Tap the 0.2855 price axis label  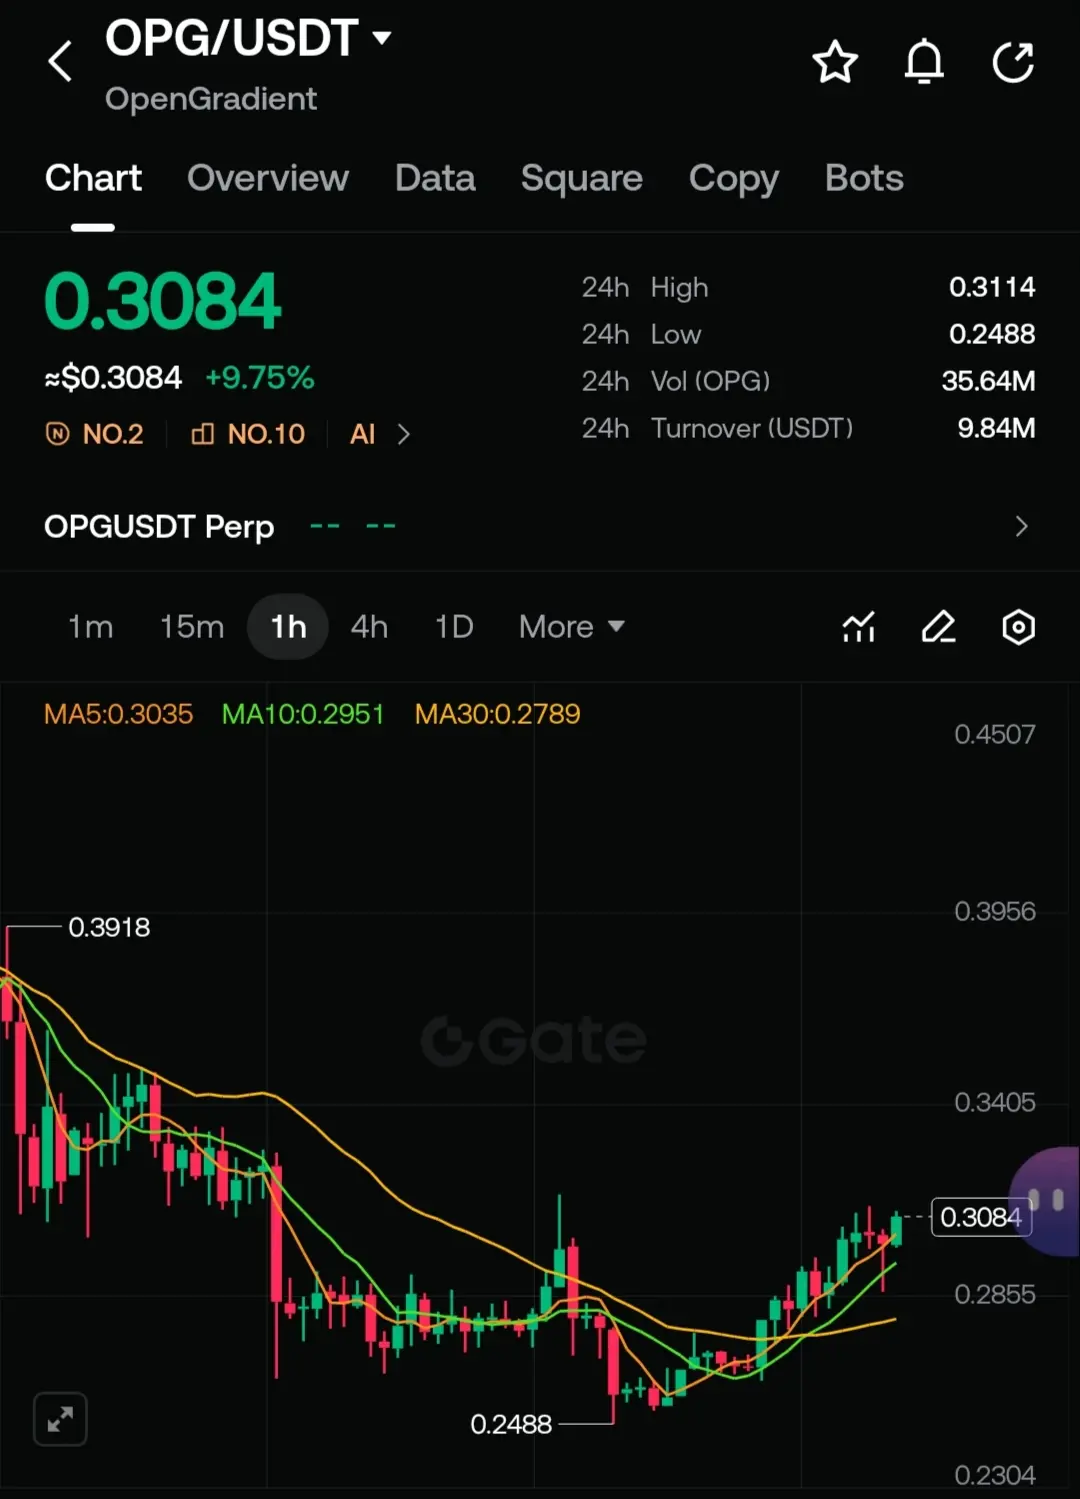[x=995, y=1294]
